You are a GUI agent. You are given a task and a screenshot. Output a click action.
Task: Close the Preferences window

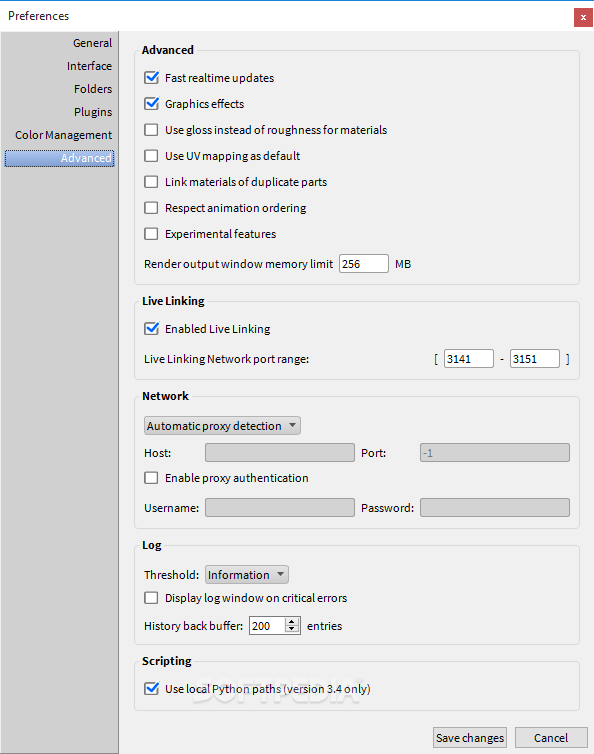click(x=583, y=17)
